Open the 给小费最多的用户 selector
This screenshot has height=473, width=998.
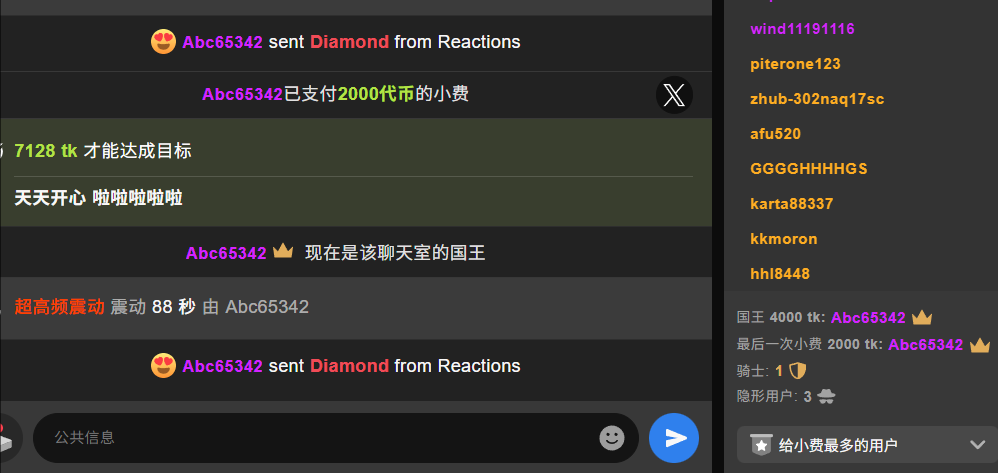coord(868,444)
